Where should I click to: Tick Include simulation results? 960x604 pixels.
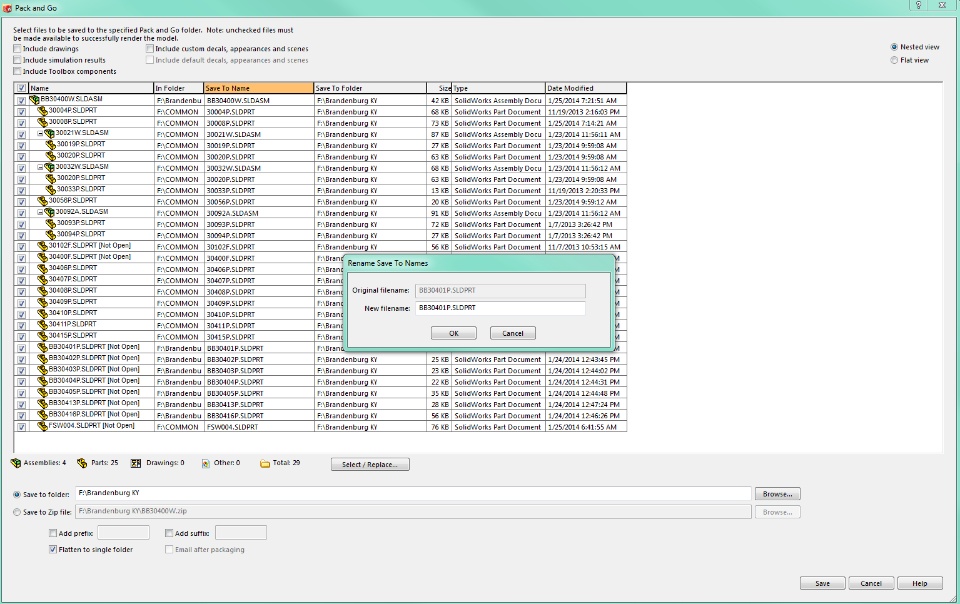[17, 60]
